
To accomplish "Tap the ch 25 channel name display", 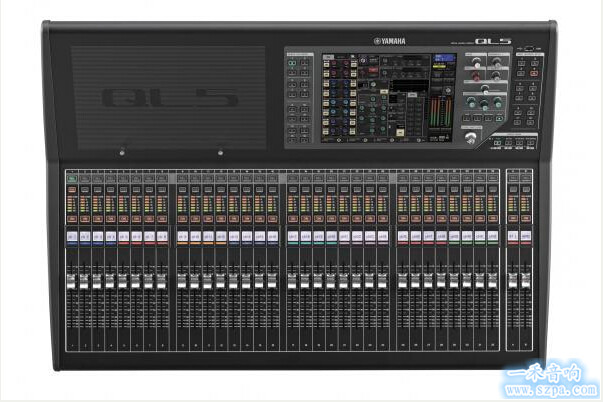I will point(403,237).
